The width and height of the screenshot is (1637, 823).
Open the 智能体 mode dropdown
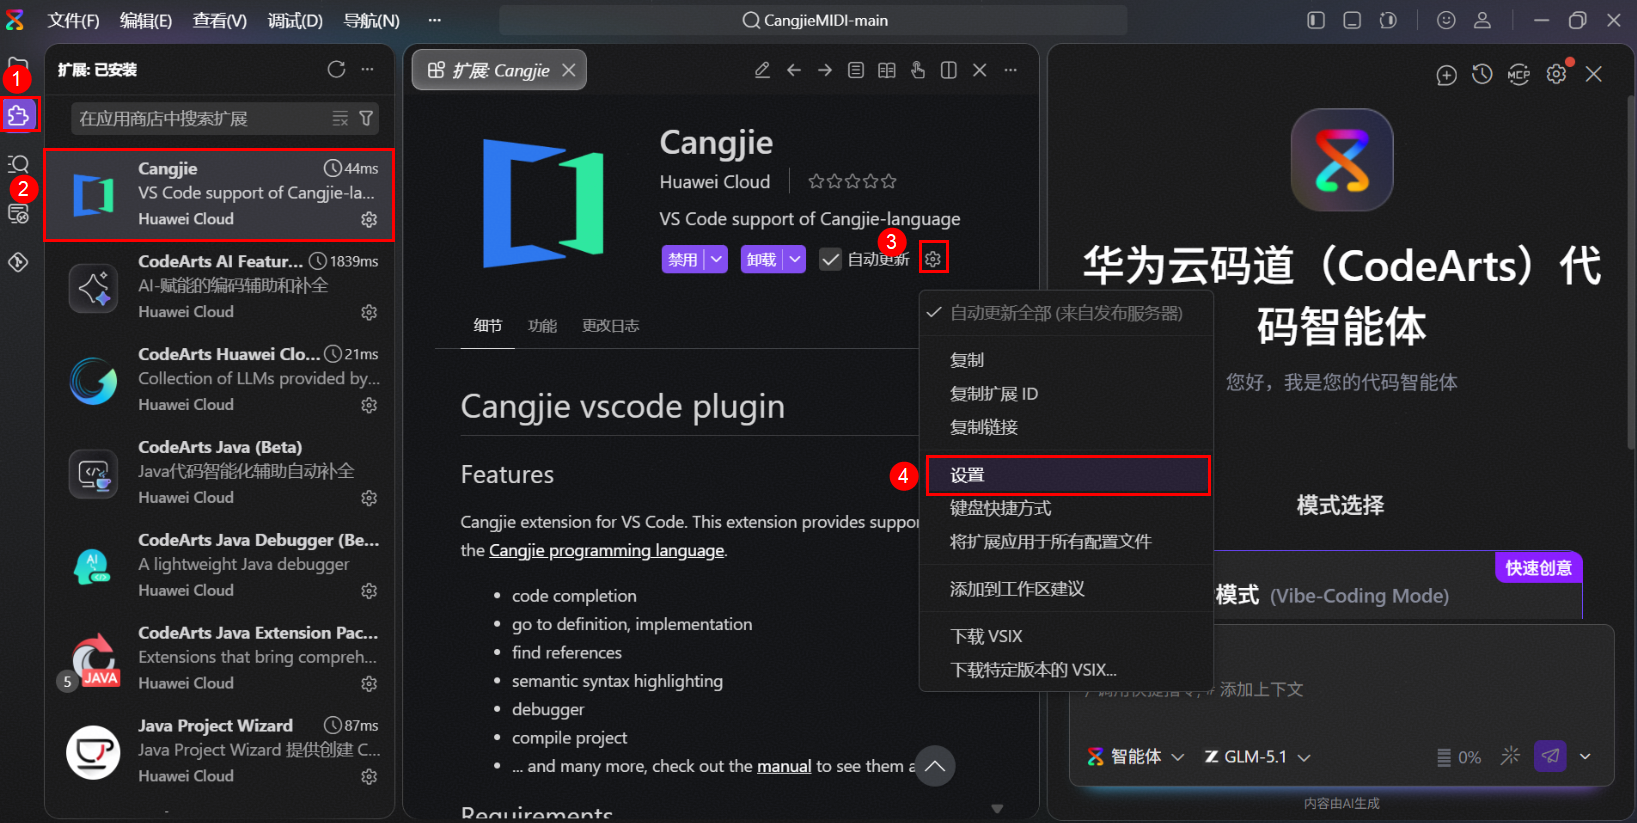pyautogui.click(x=1135, y=757)
